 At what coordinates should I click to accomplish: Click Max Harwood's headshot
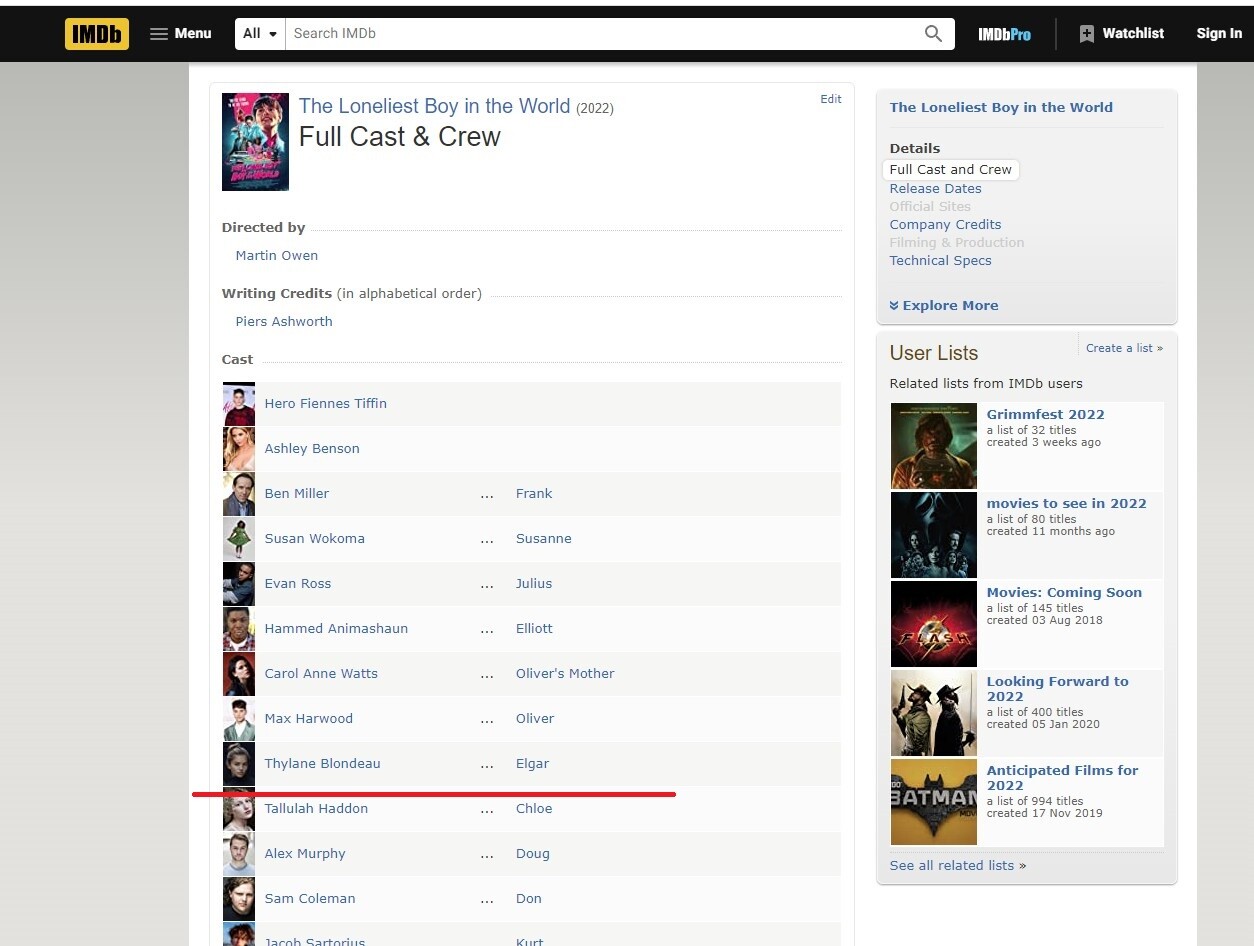pyautogui.click(x=239, y=719)
